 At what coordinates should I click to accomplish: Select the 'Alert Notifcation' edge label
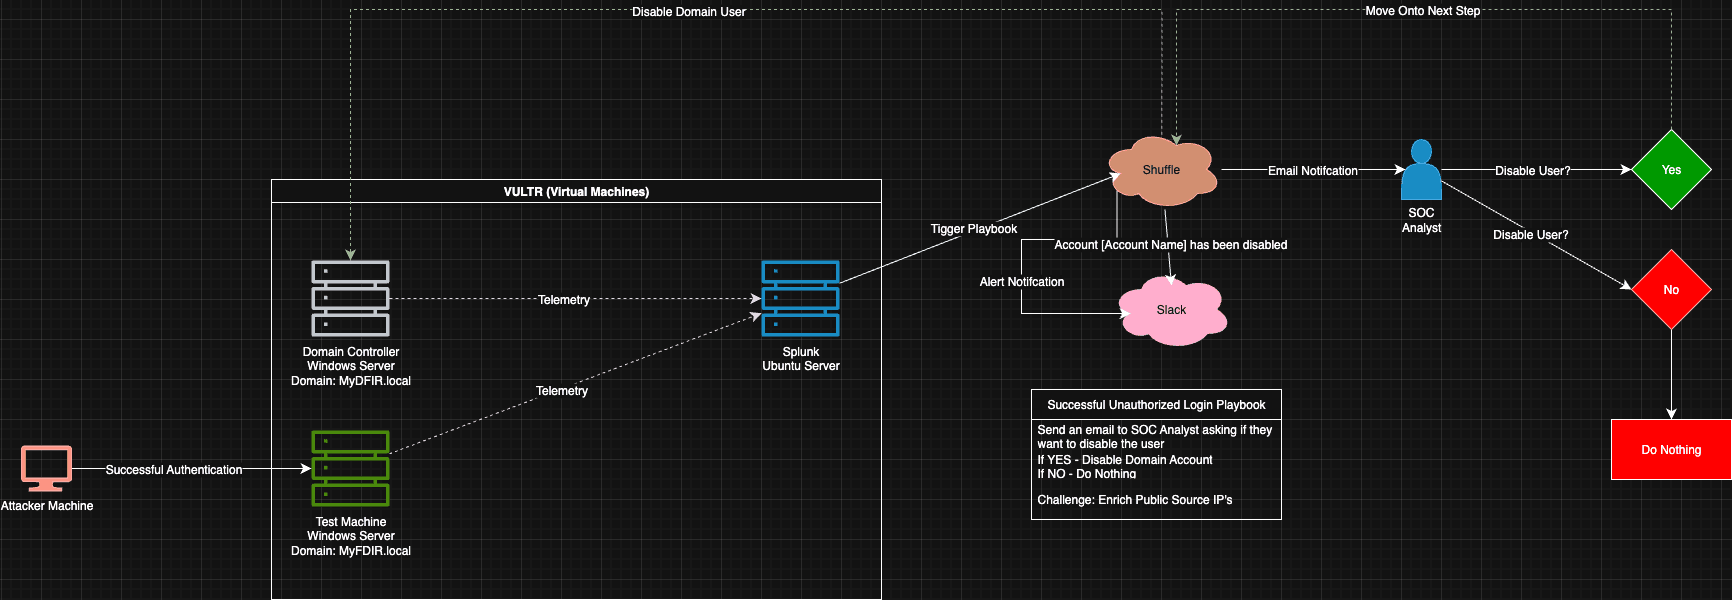click(x=1022, y=282)
